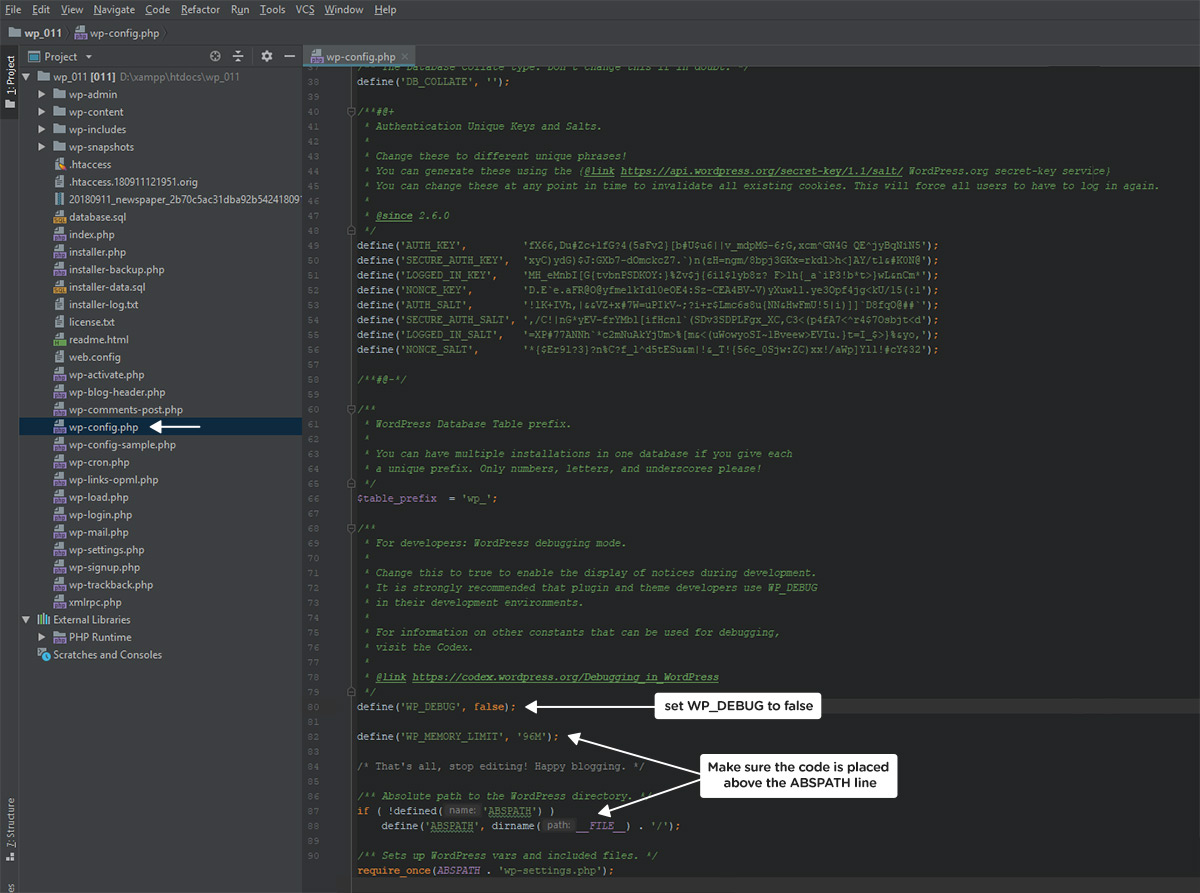Open the Tools menu

(272, 9)
